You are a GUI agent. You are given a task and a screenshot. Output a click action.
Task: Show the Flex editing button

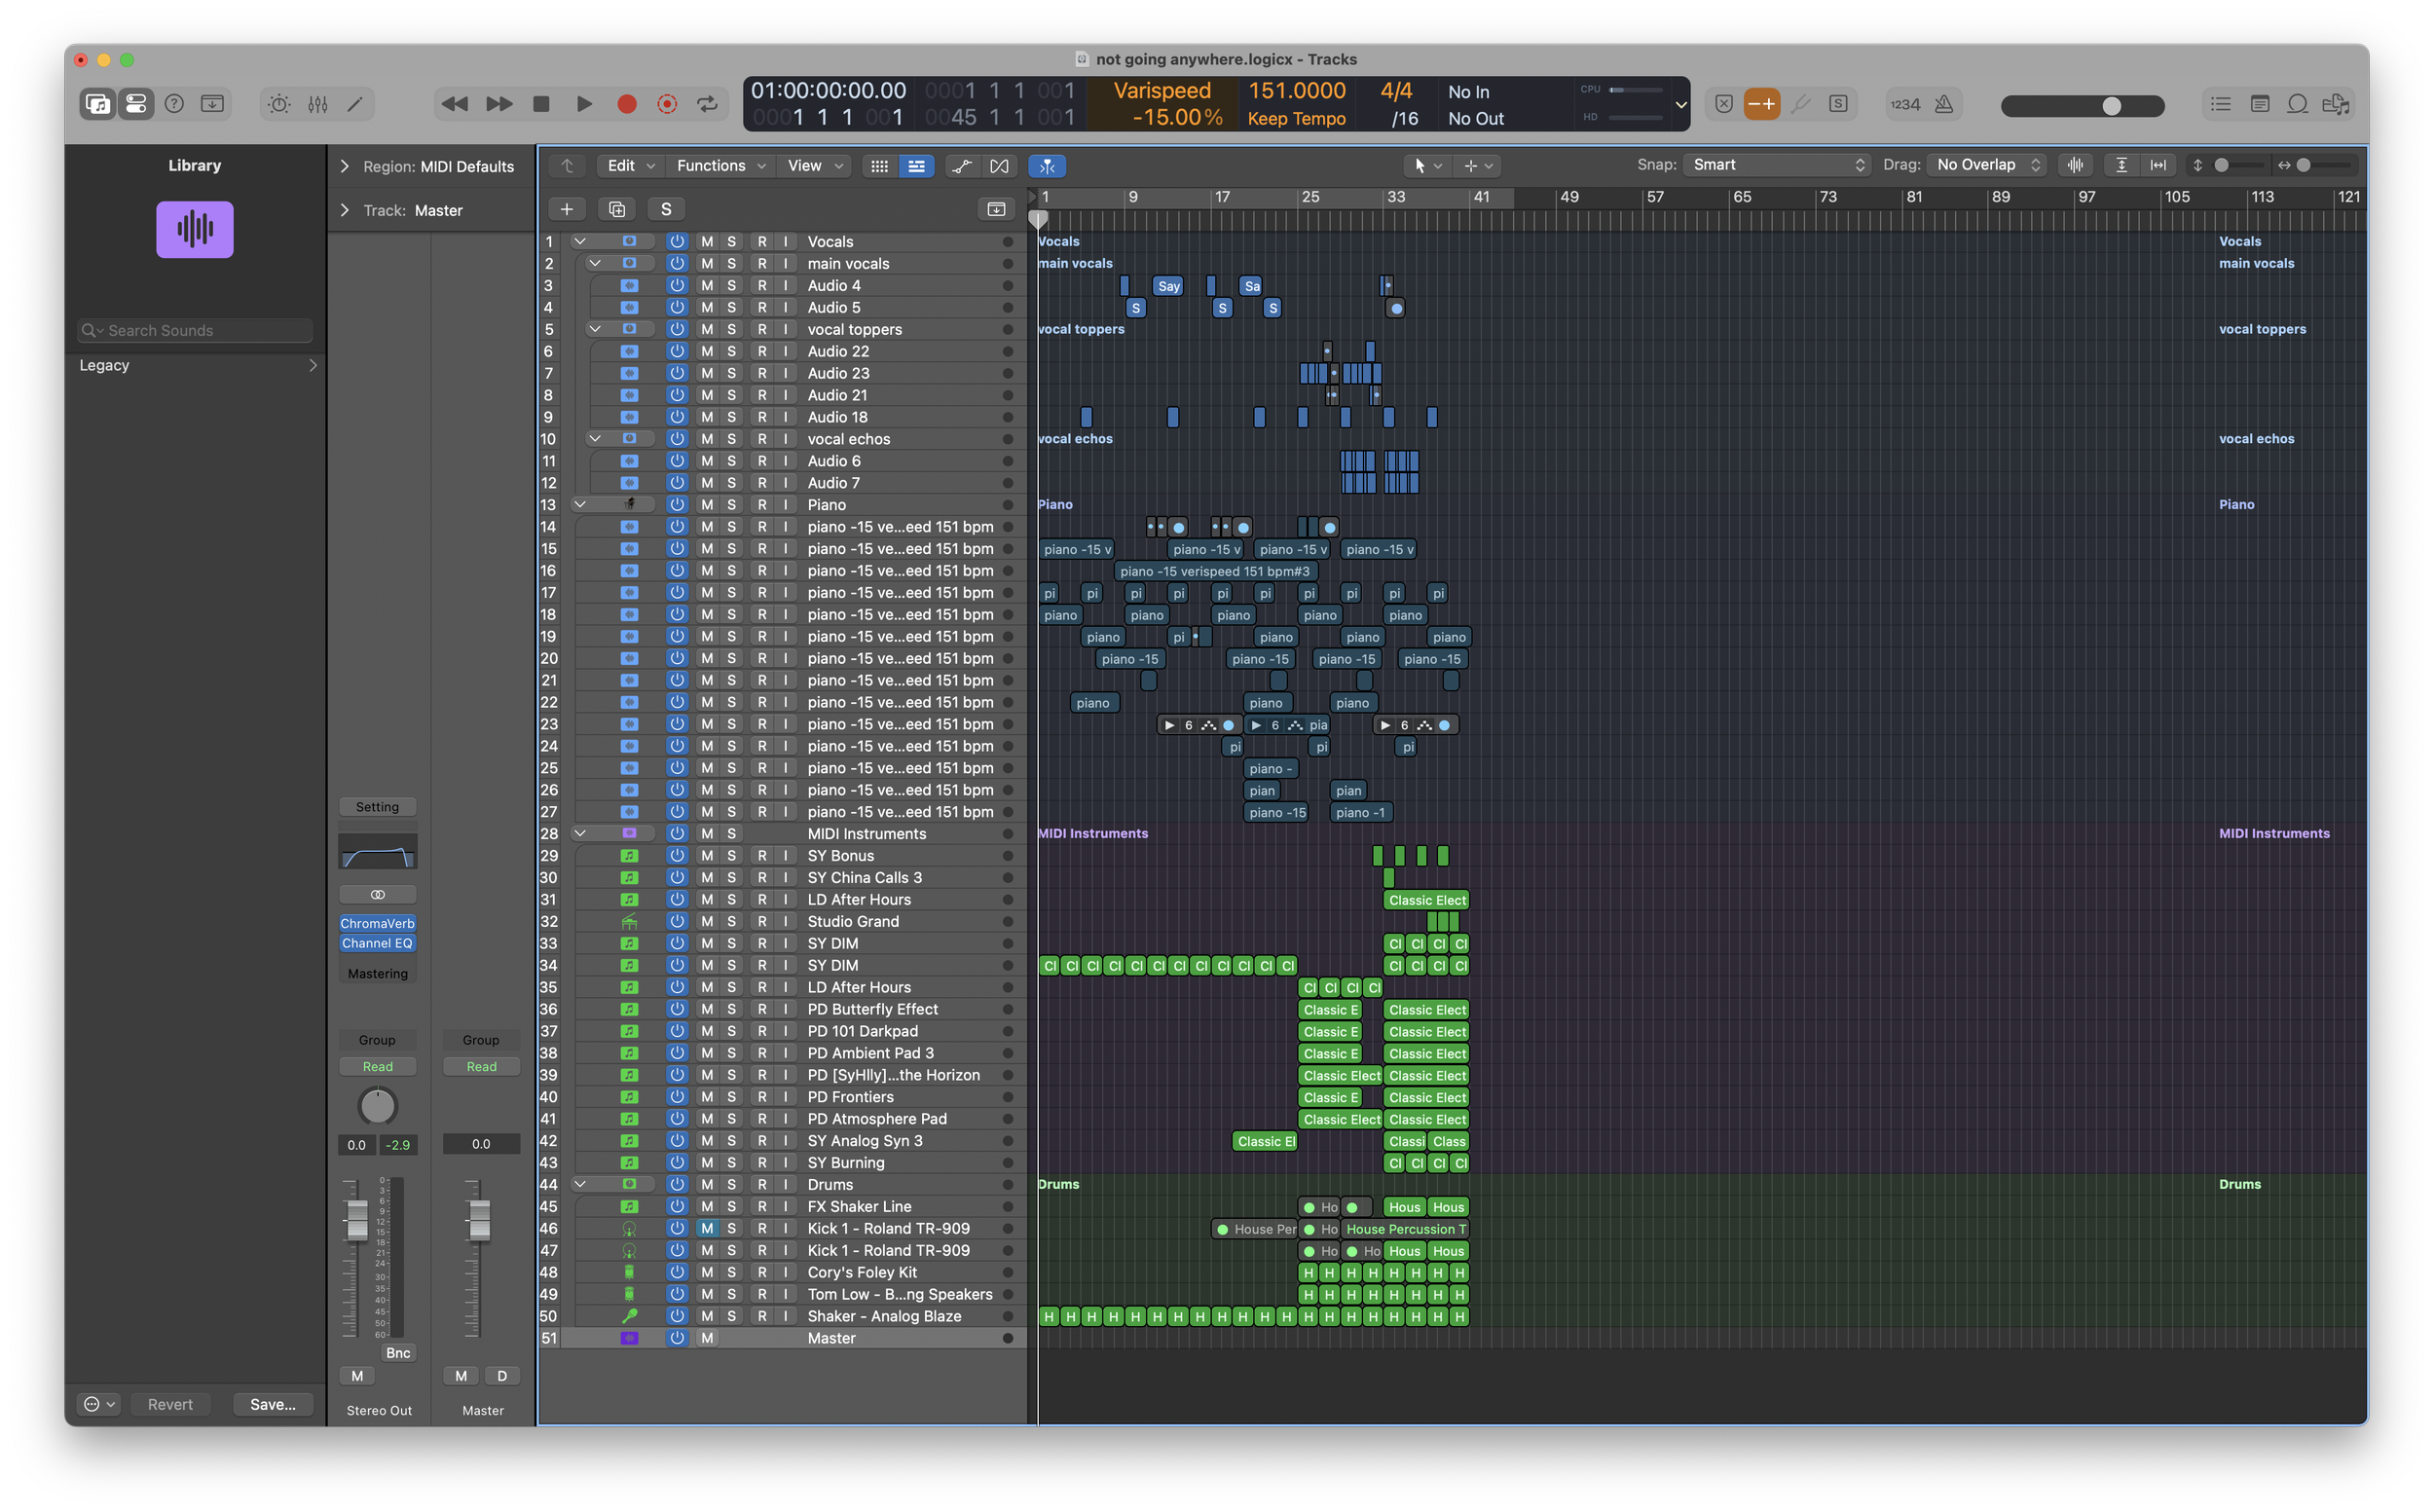point(999,166)
